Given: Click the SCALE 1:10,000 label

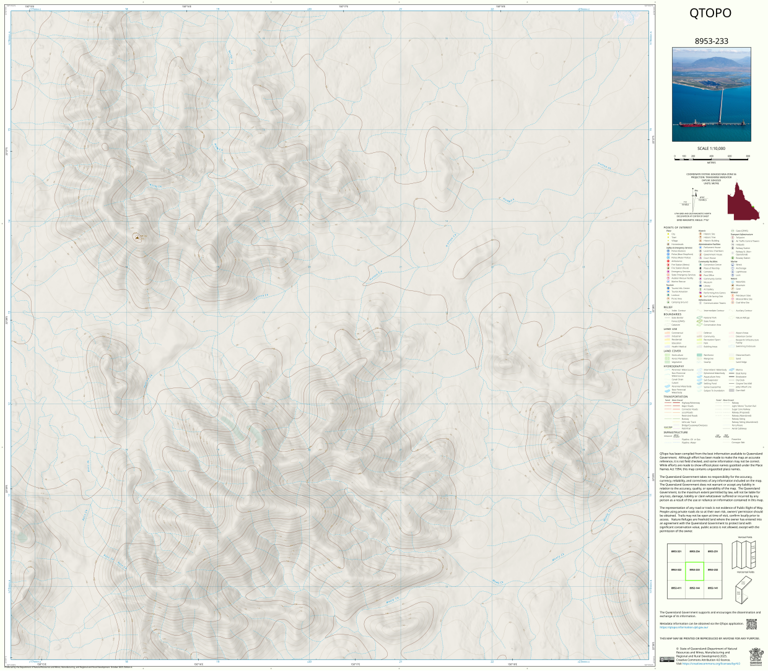Looking at the screenshot, I should pos(711,148).
